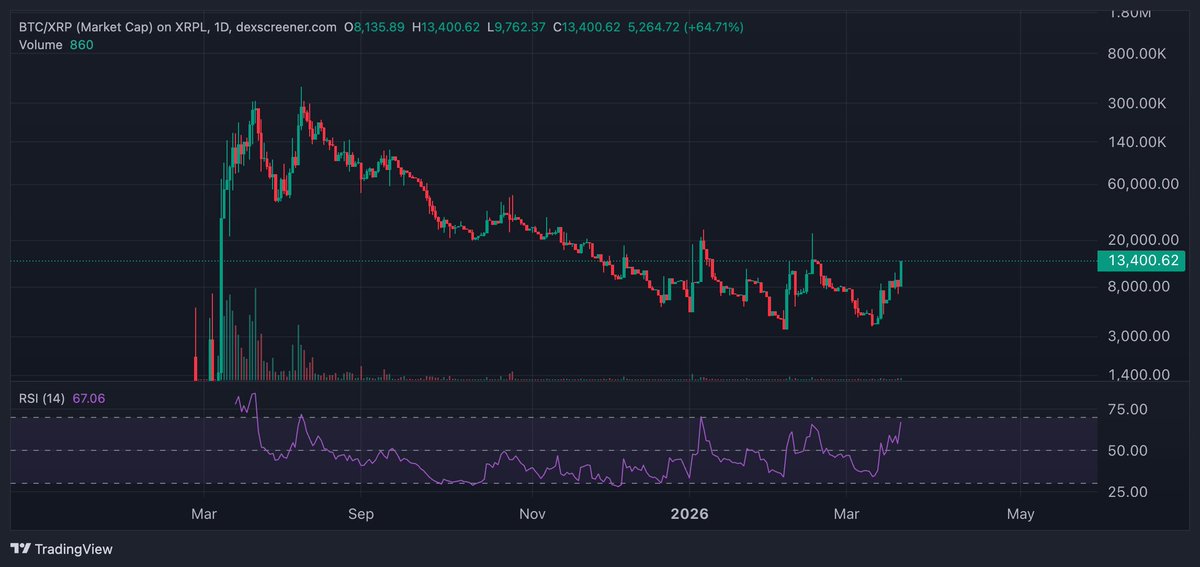Click the RSI 50.00 scale label
The image size is (1200, 567).
[x=1125, y=450]
